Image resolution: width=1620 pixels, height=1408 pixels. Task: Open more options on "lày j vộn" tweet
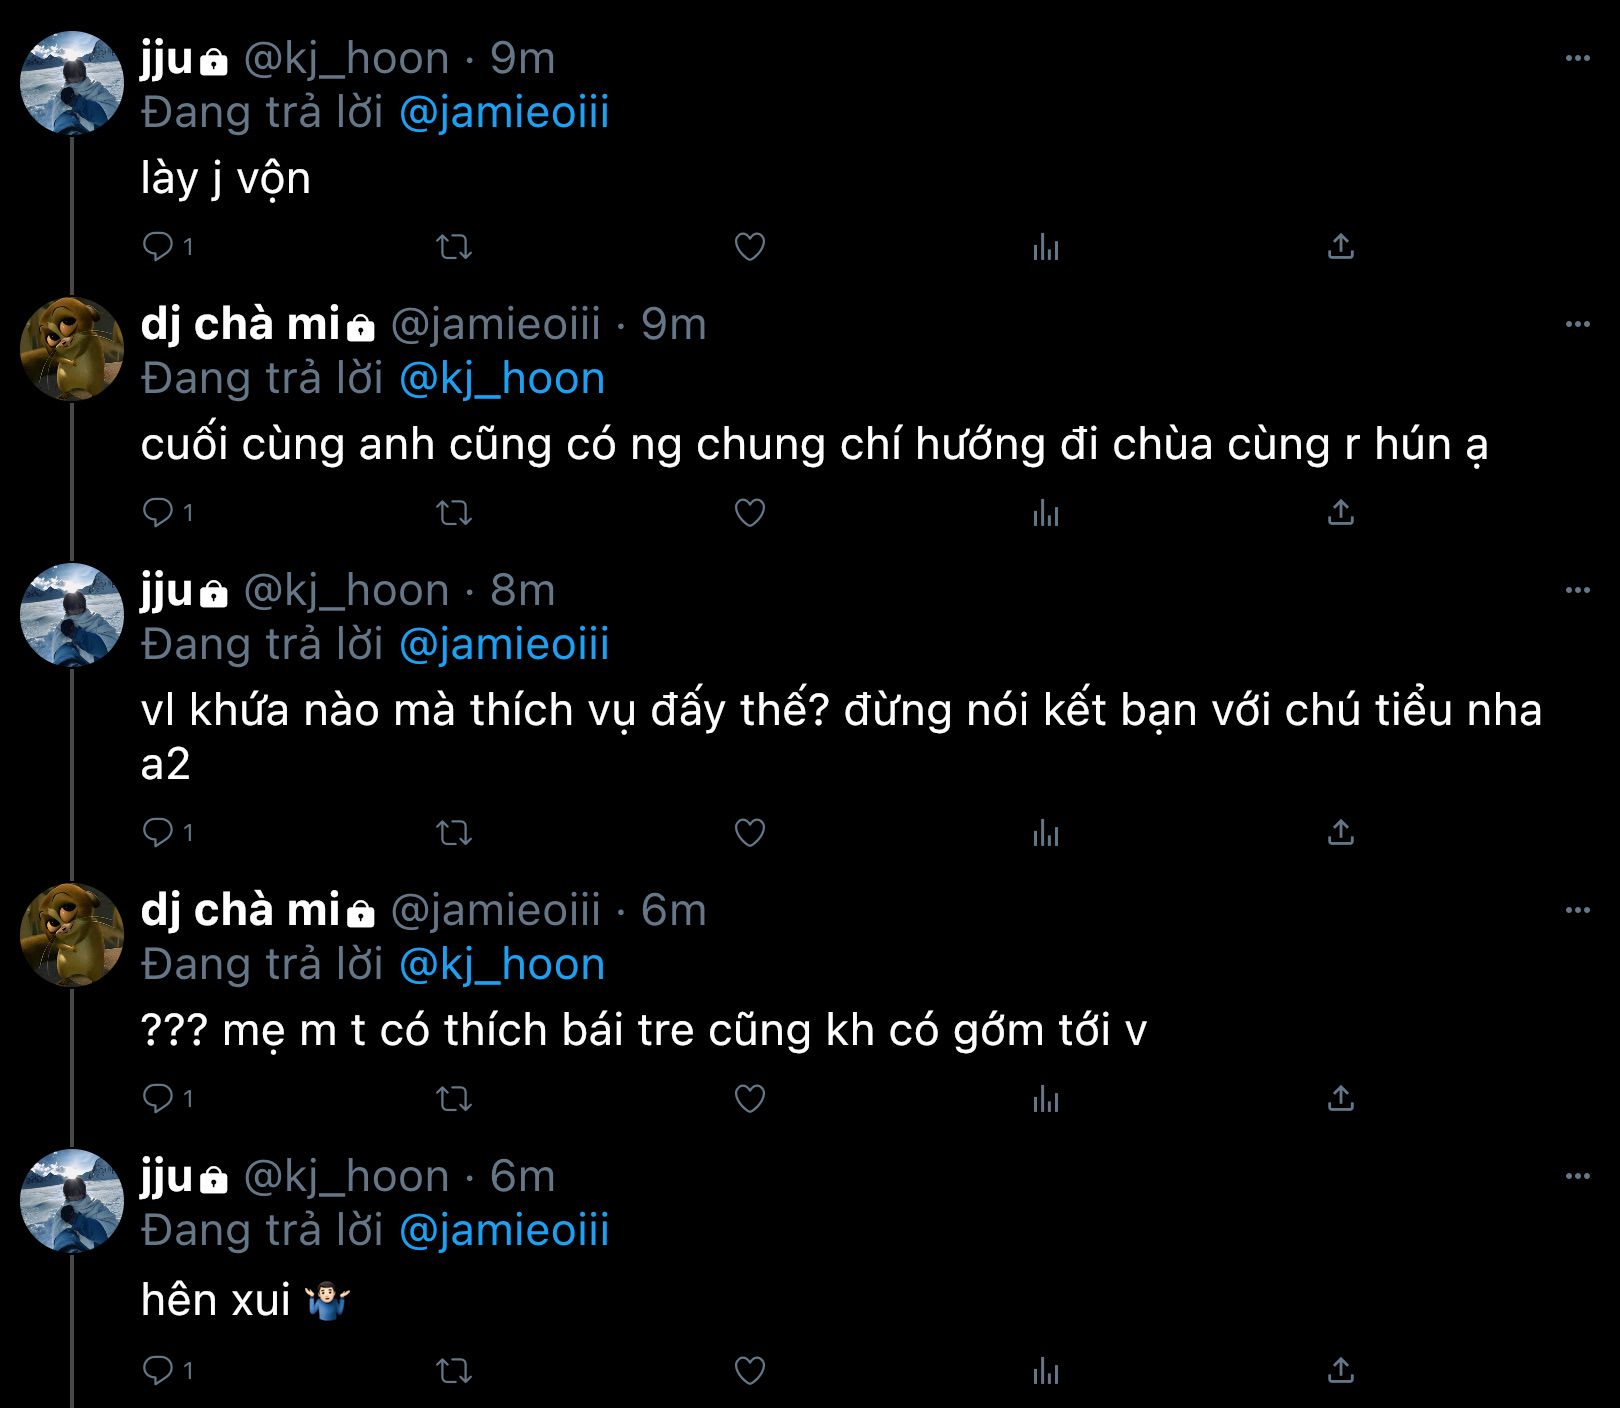[x=1577, y=59]
